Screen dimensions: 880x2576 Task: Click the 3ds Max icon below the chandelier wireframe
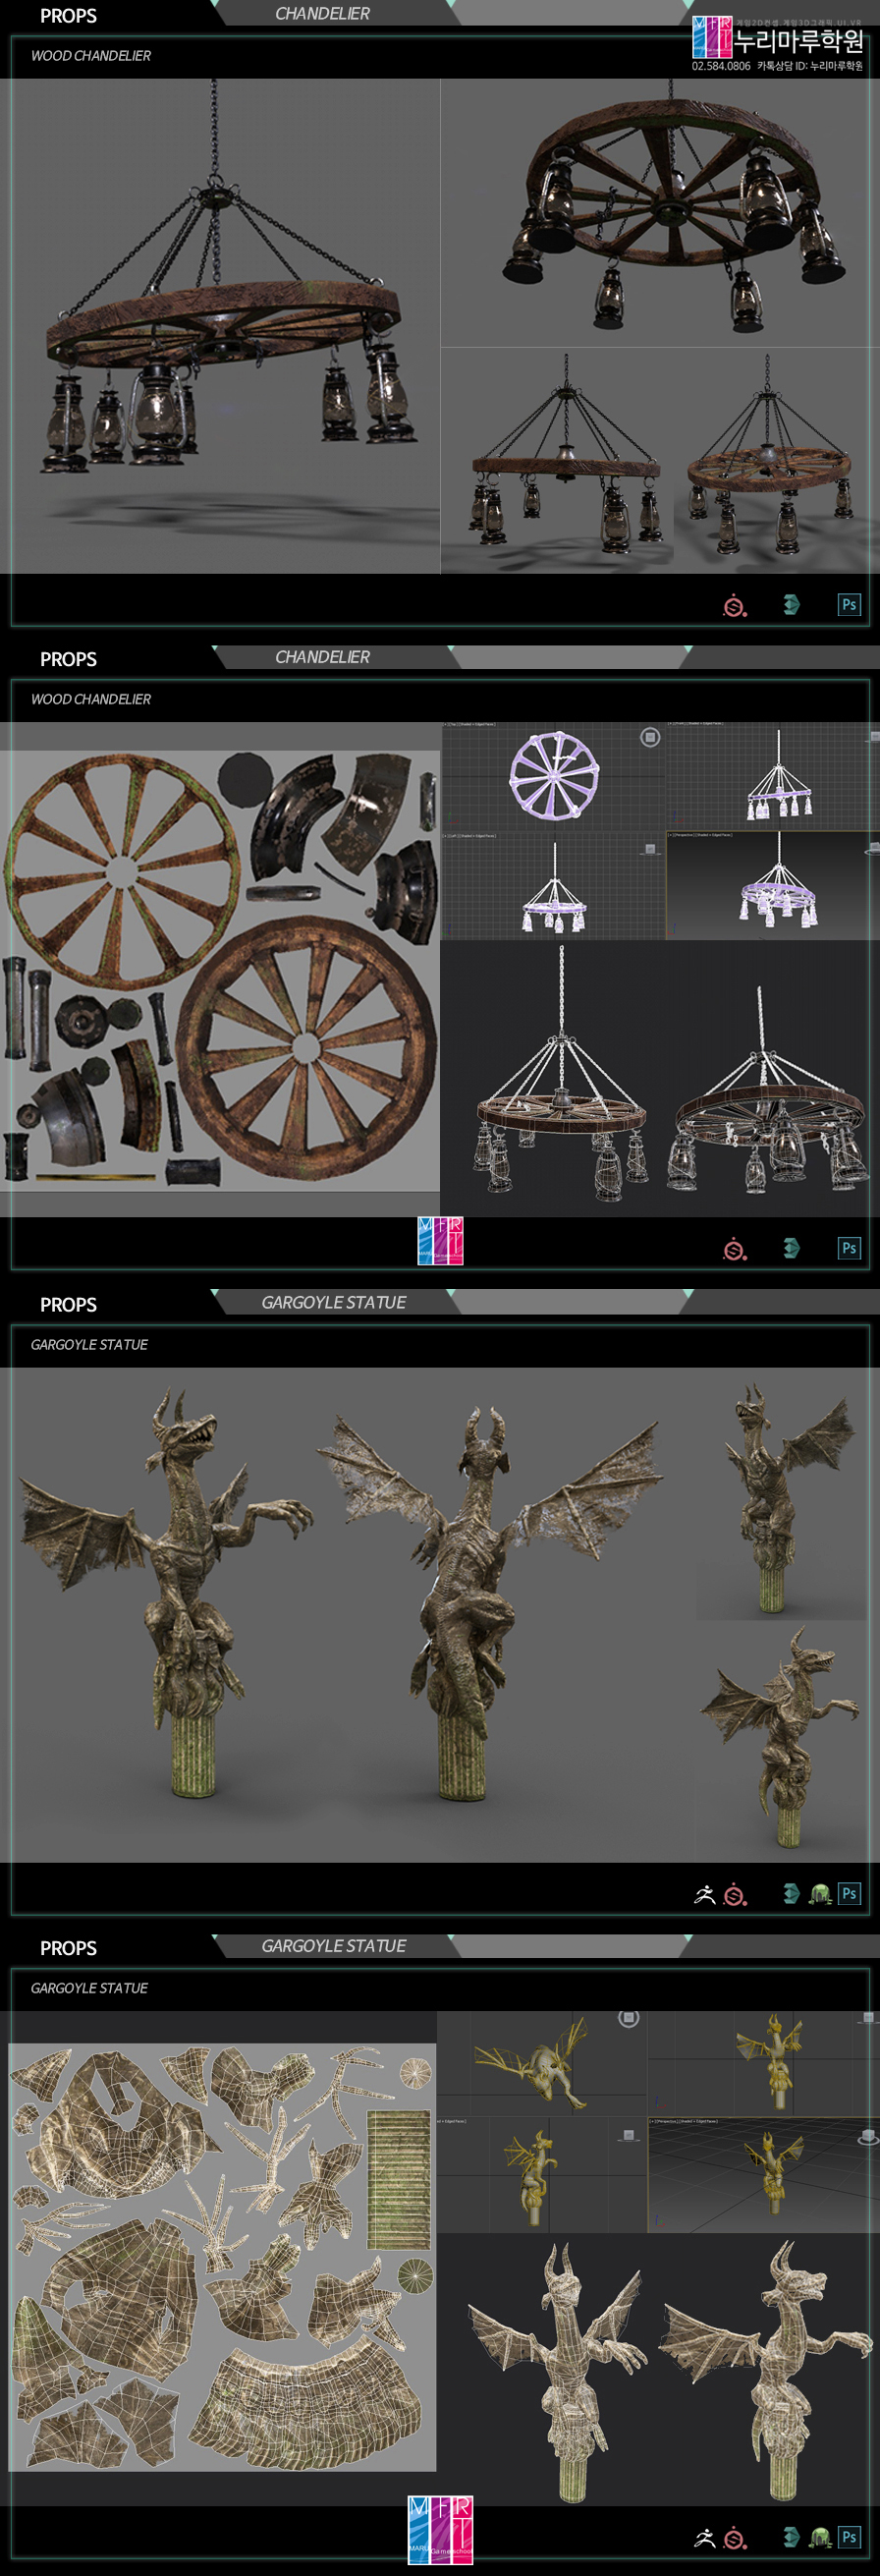coord(791,1247)
